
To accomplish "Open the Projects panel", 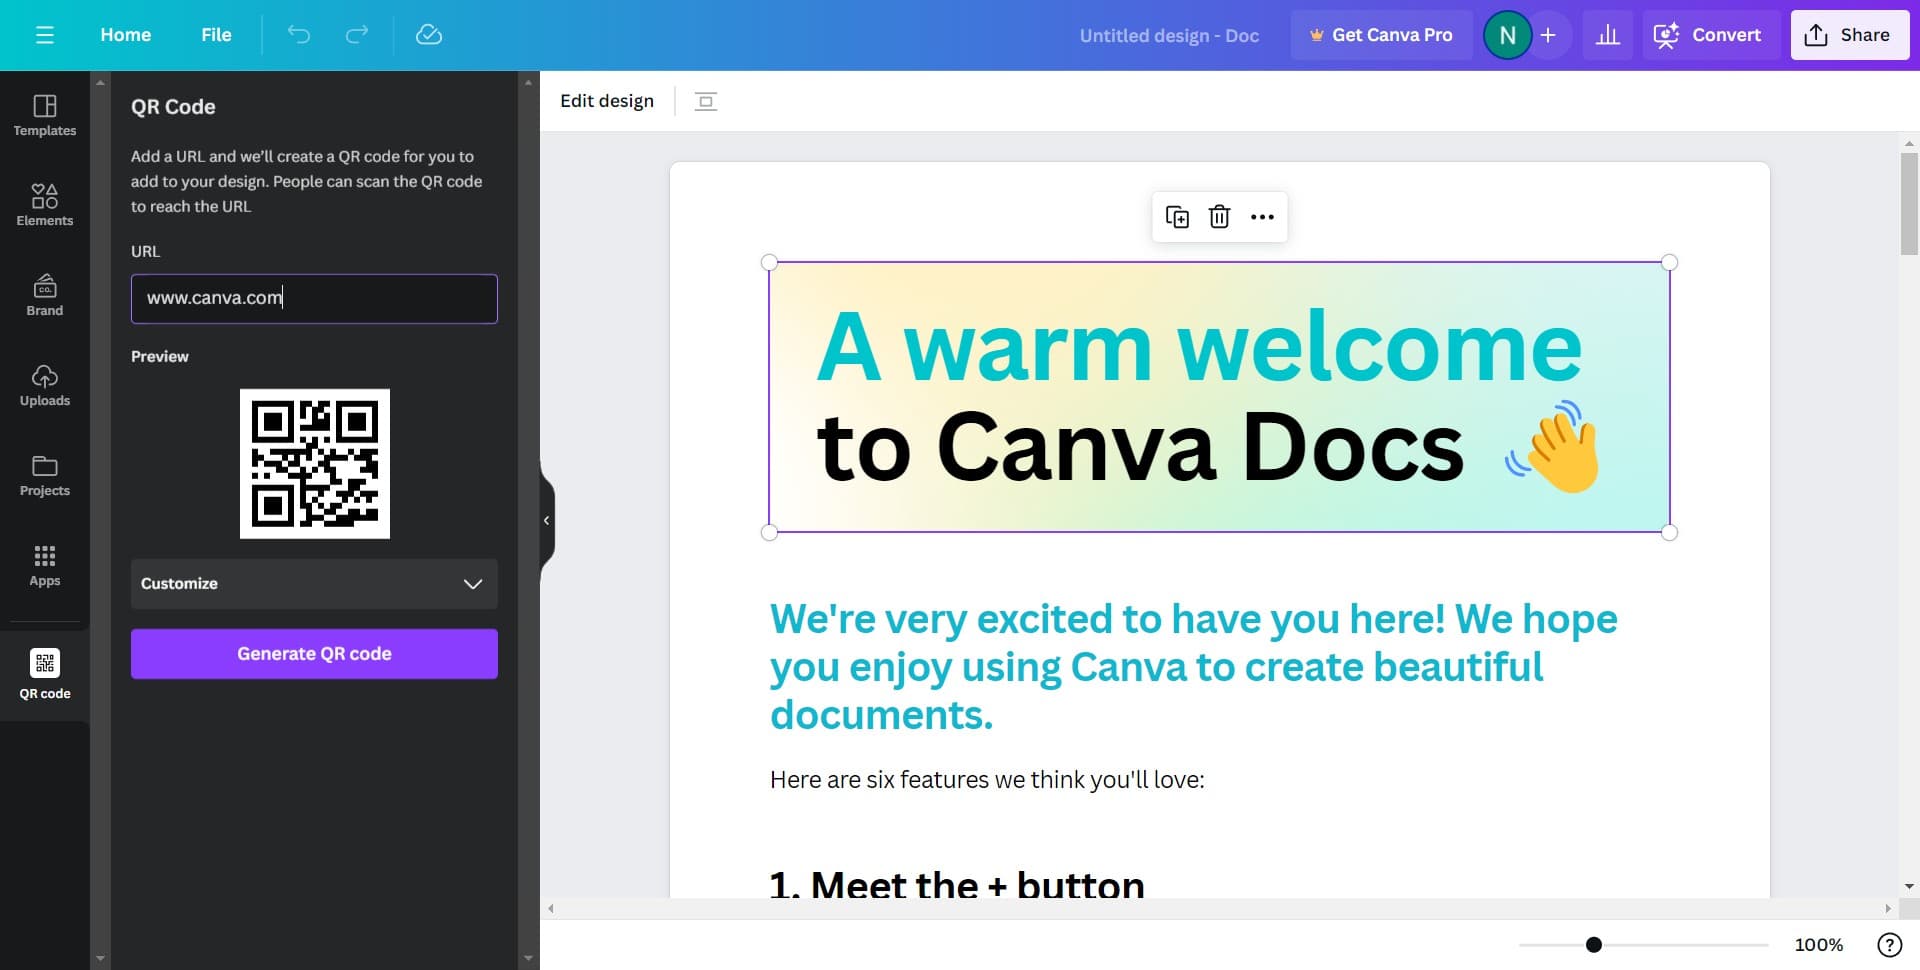I will 44,474.
